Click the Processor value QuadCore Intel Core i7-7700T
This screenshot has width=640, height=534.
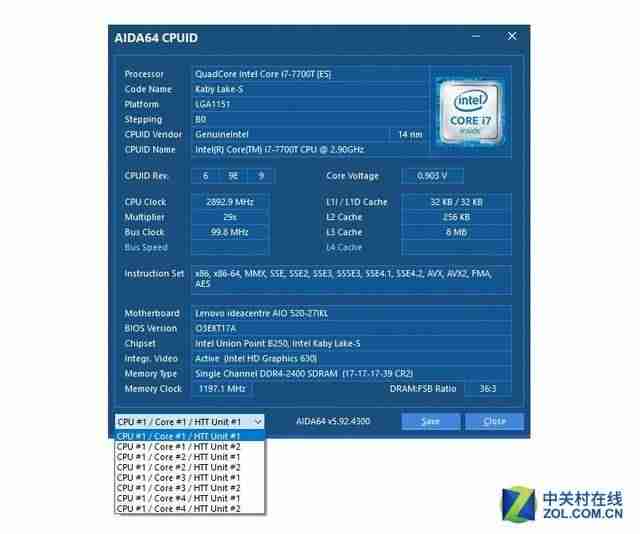point(263,74)
